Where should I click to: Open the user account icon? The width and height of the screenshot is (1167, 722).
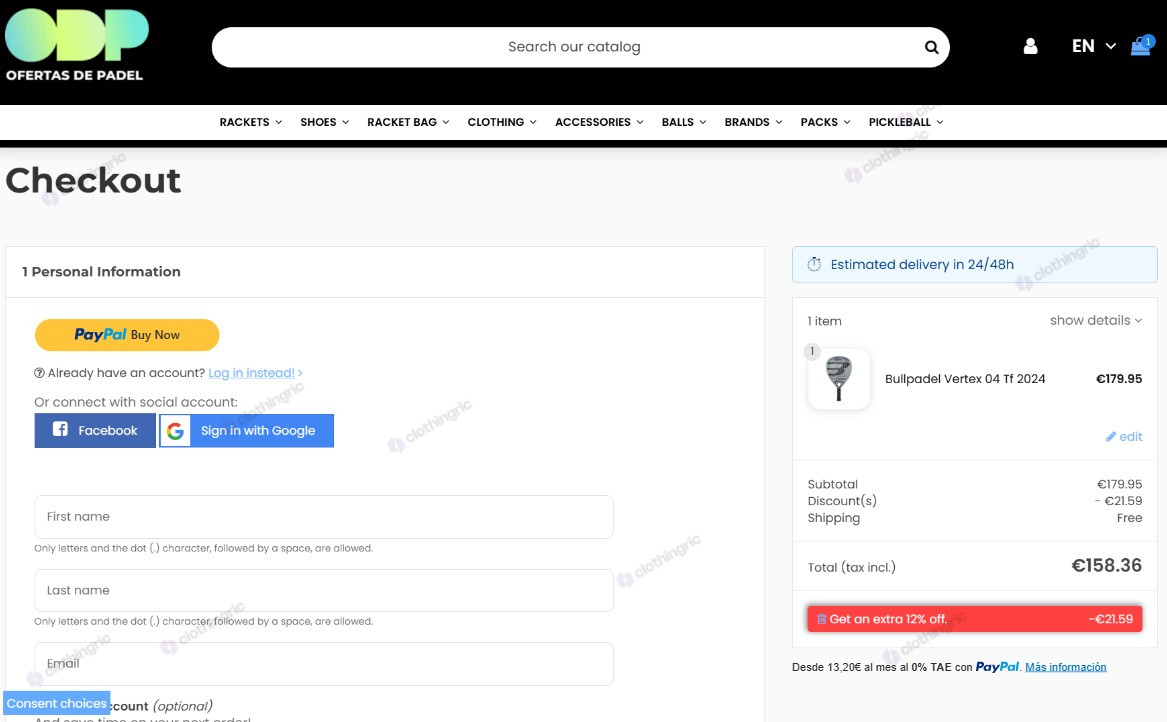(1030, 46)
